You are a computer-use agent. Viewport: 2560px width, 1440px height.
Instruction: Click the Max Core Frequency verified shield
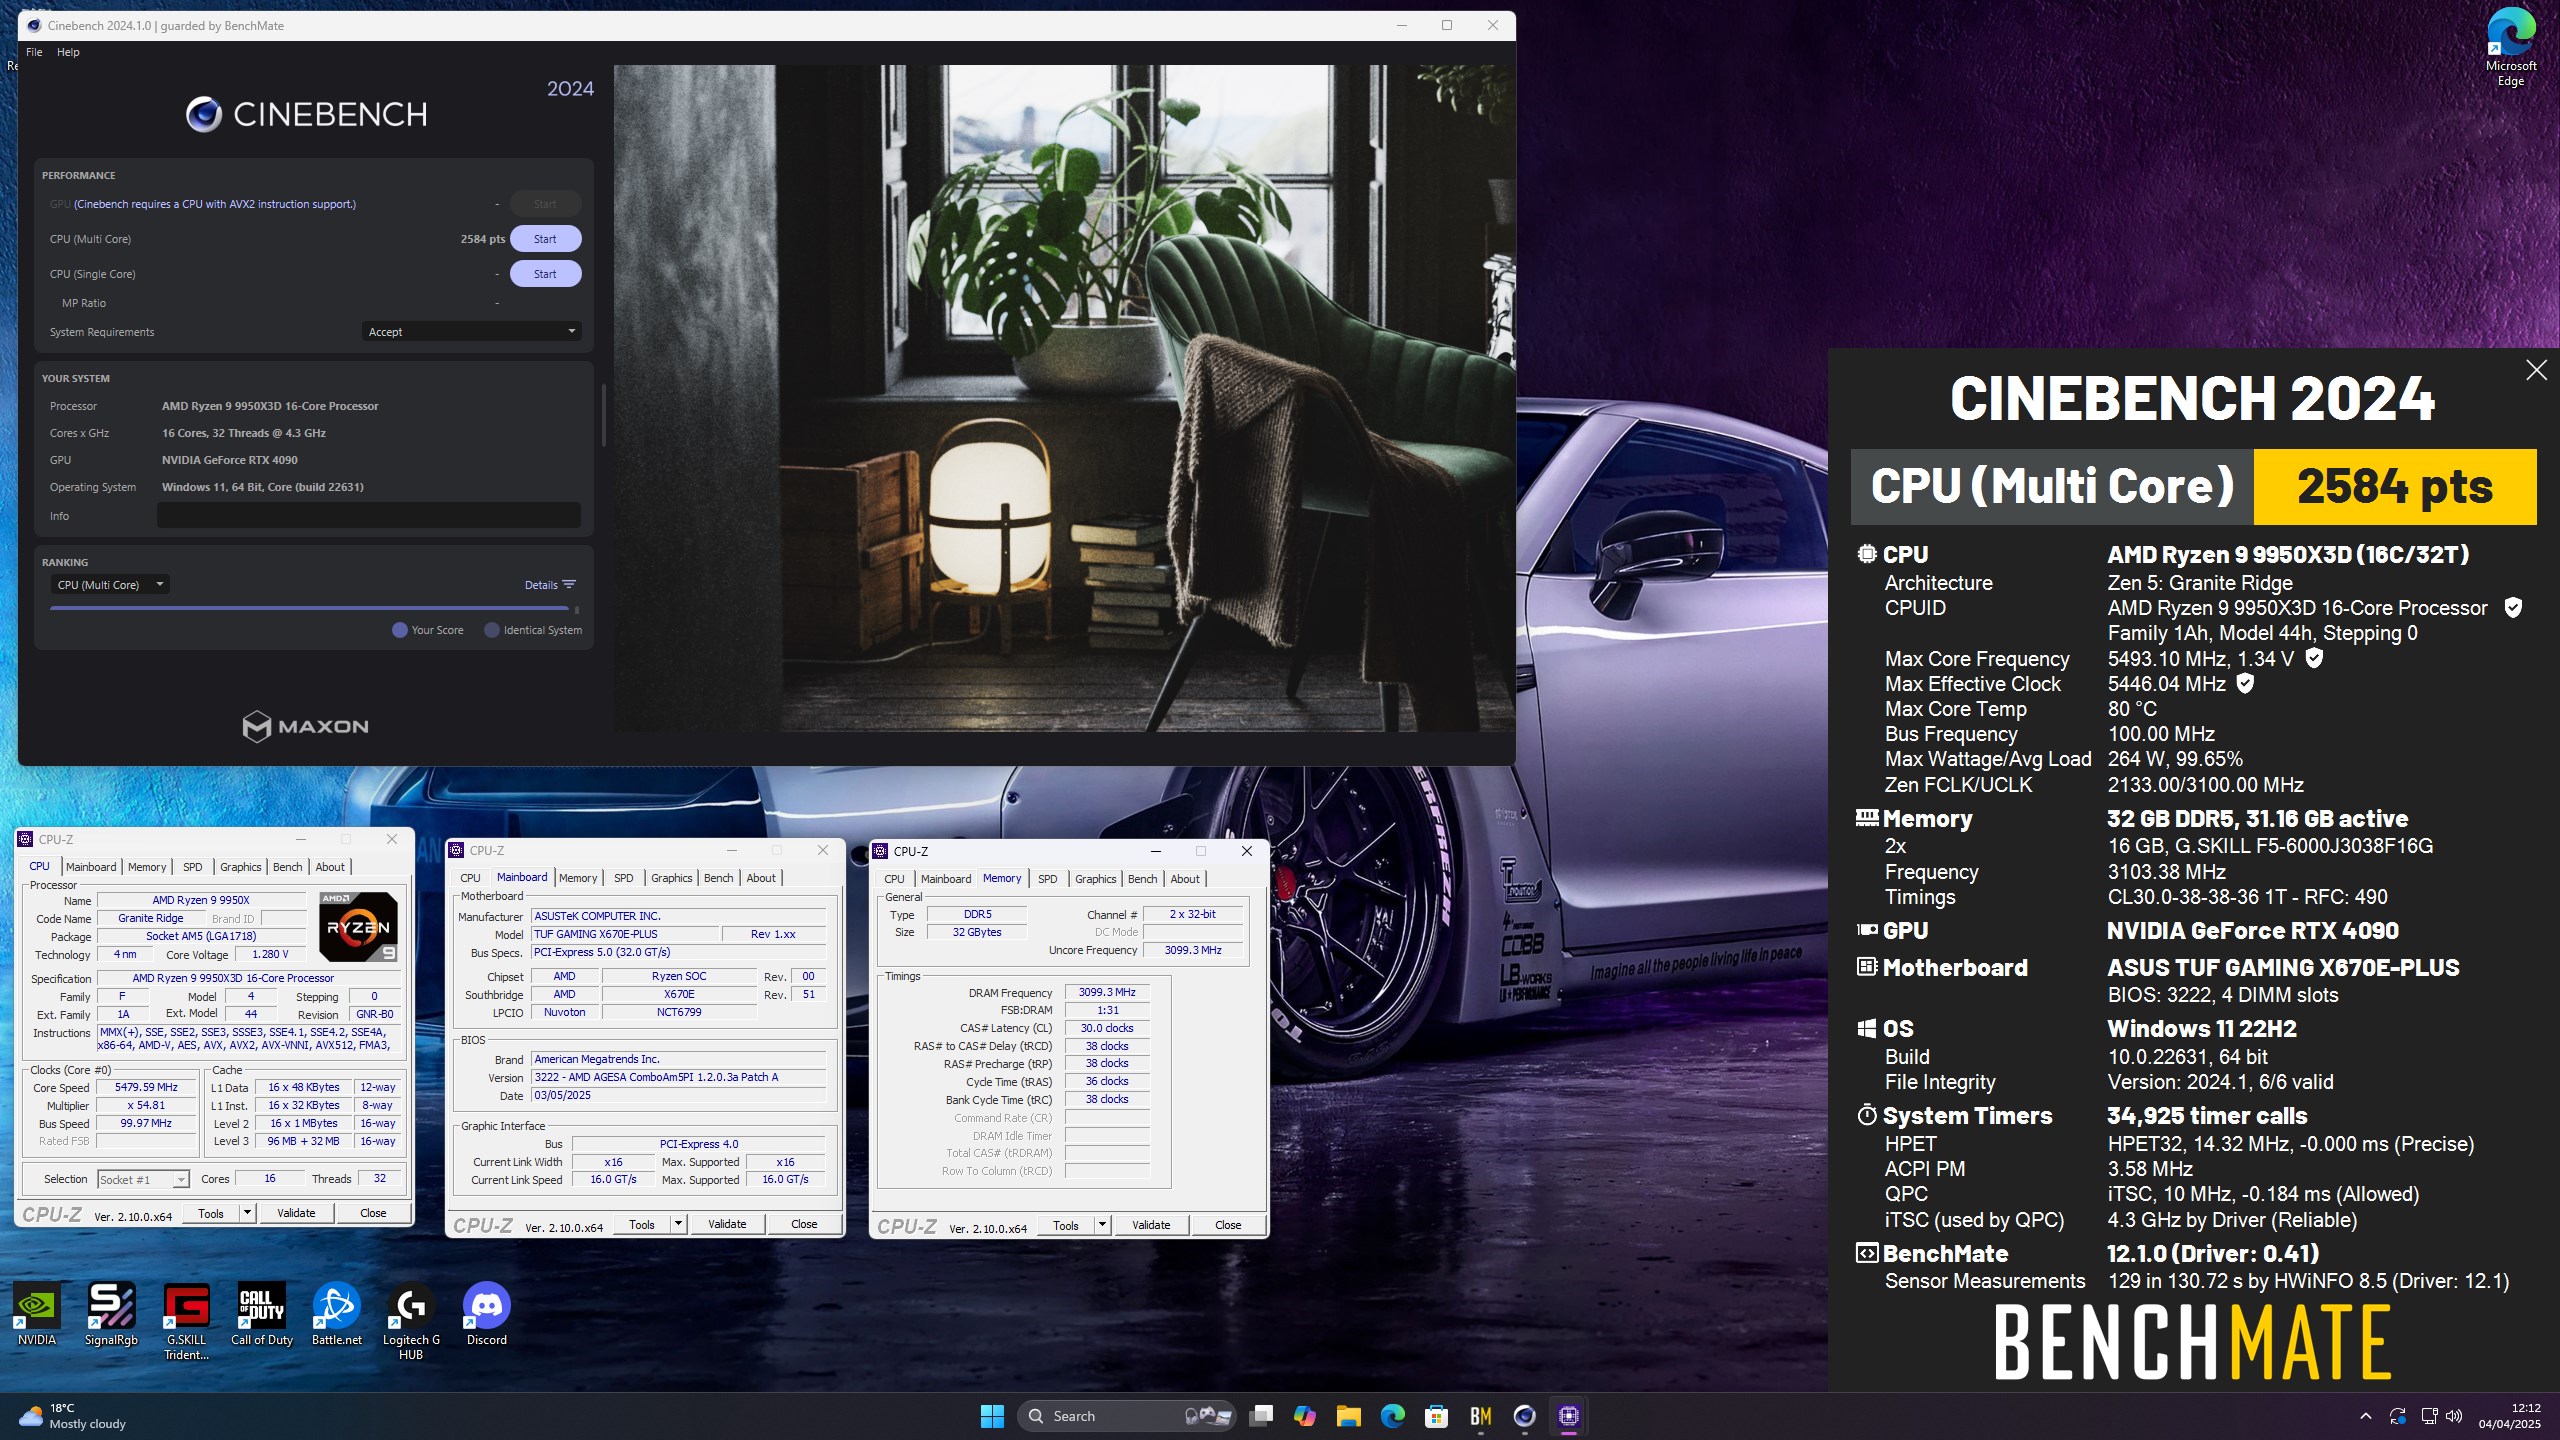(x=2314, y=658)
